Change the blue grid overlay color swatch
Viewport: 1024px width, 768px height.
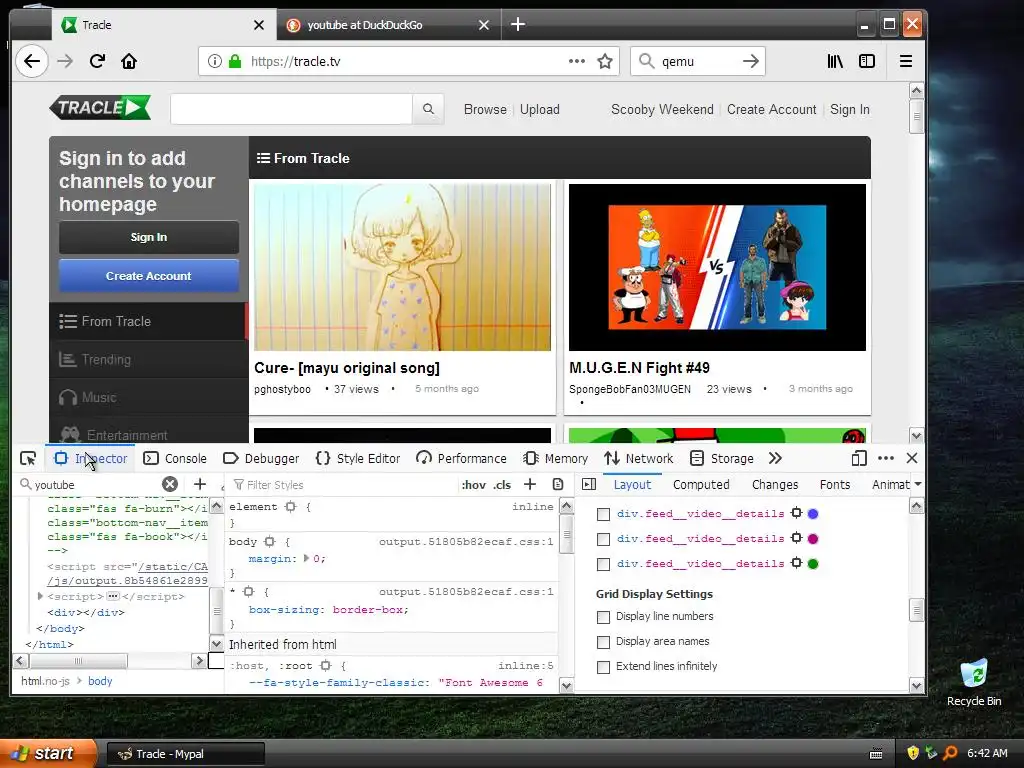tap(813, 514)
